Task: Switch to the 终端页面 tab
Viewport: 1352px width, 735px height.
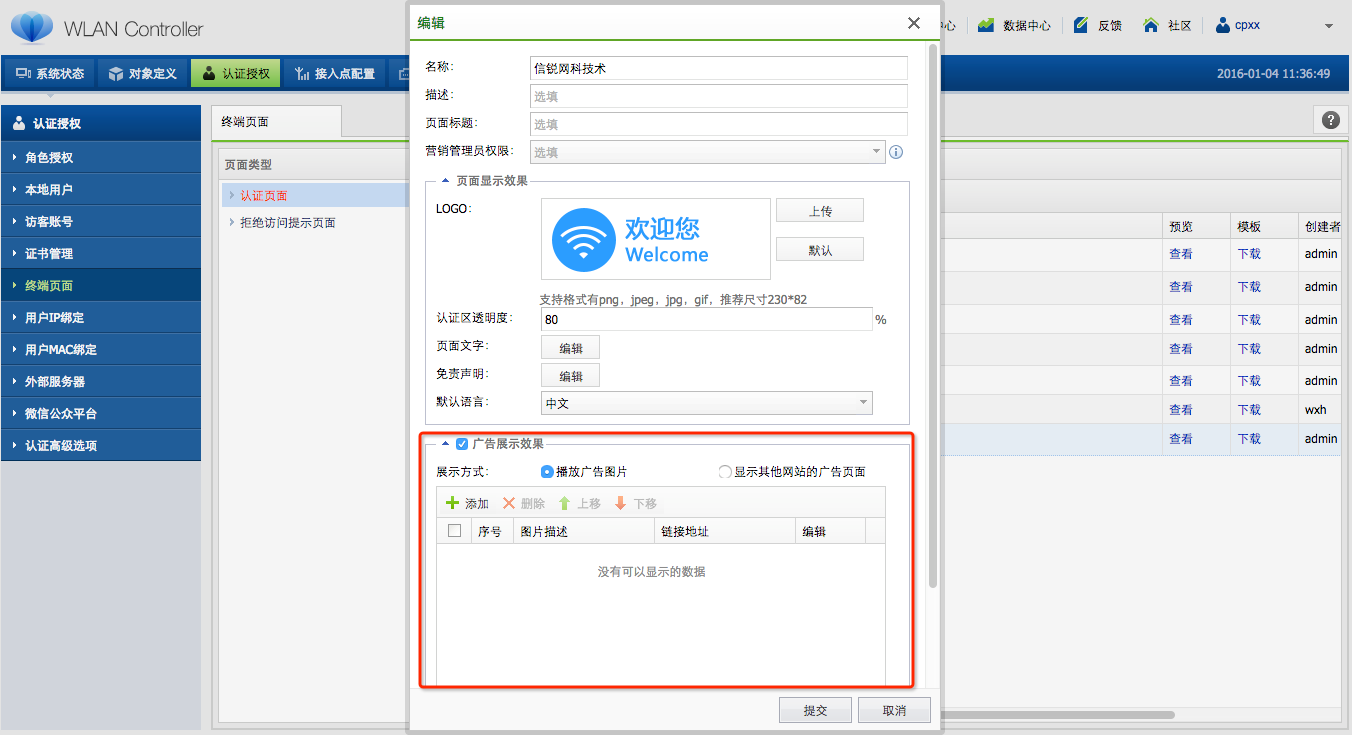Action: [x=277, y=121]
